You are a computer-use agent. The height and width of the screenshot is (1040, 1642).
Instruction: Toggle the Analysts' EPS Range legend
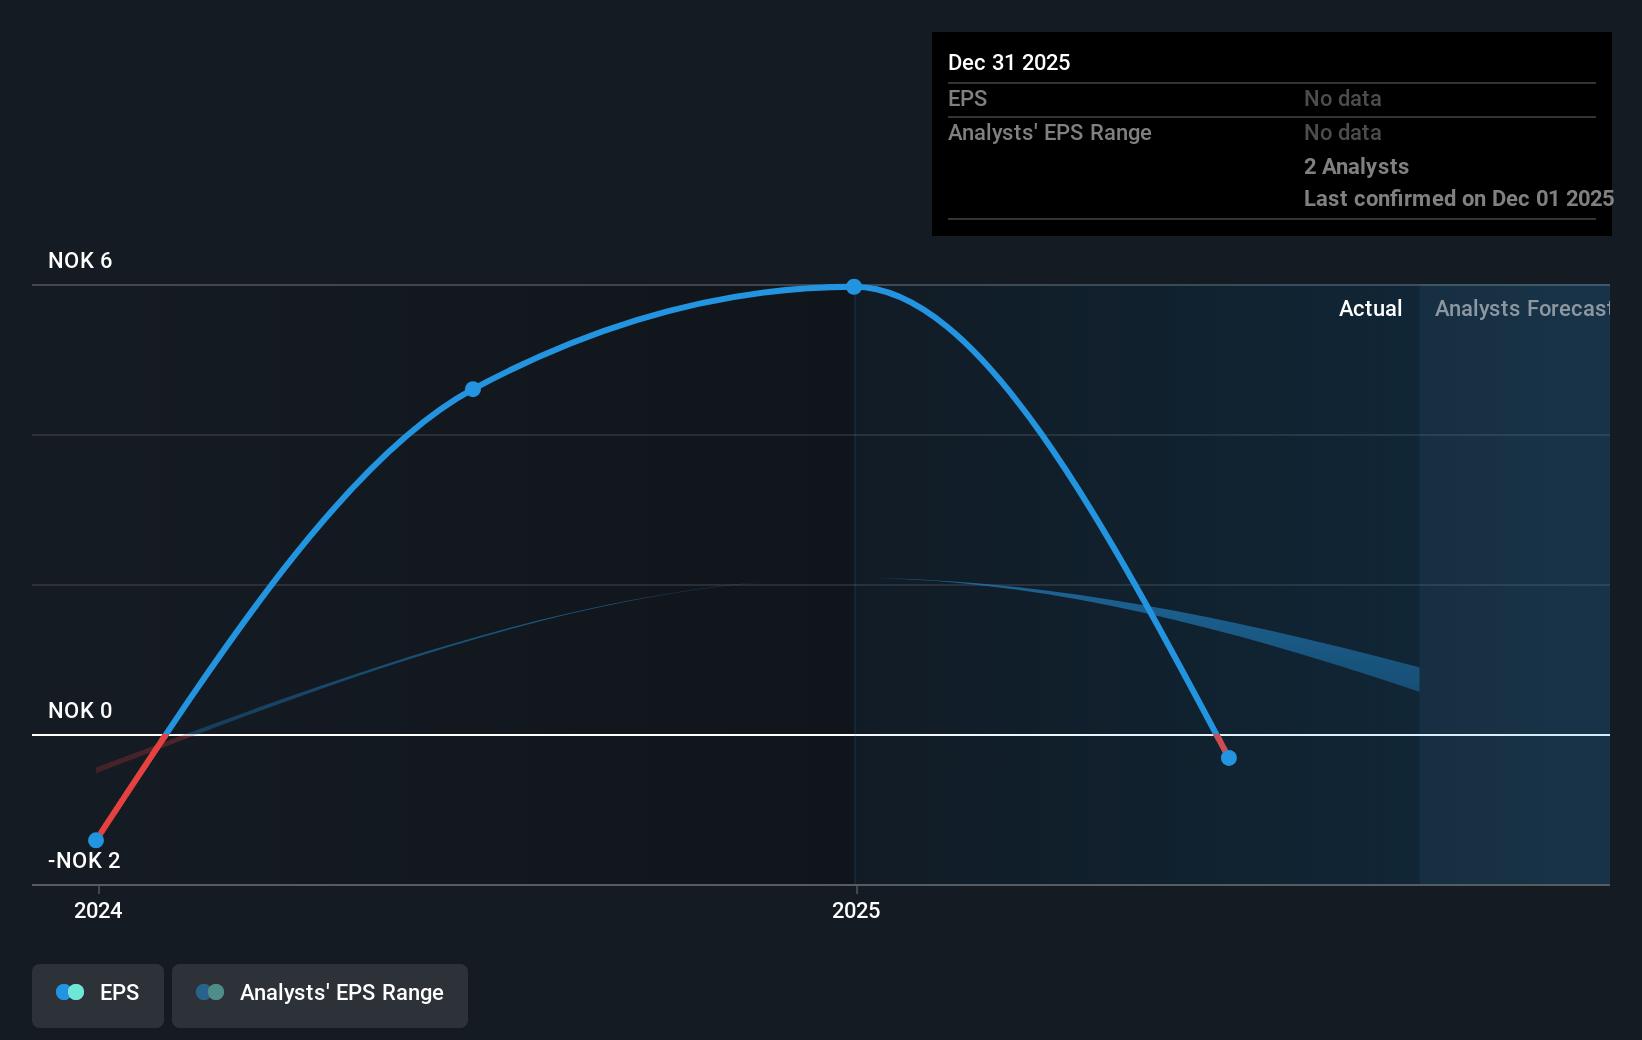click(320, 994)
